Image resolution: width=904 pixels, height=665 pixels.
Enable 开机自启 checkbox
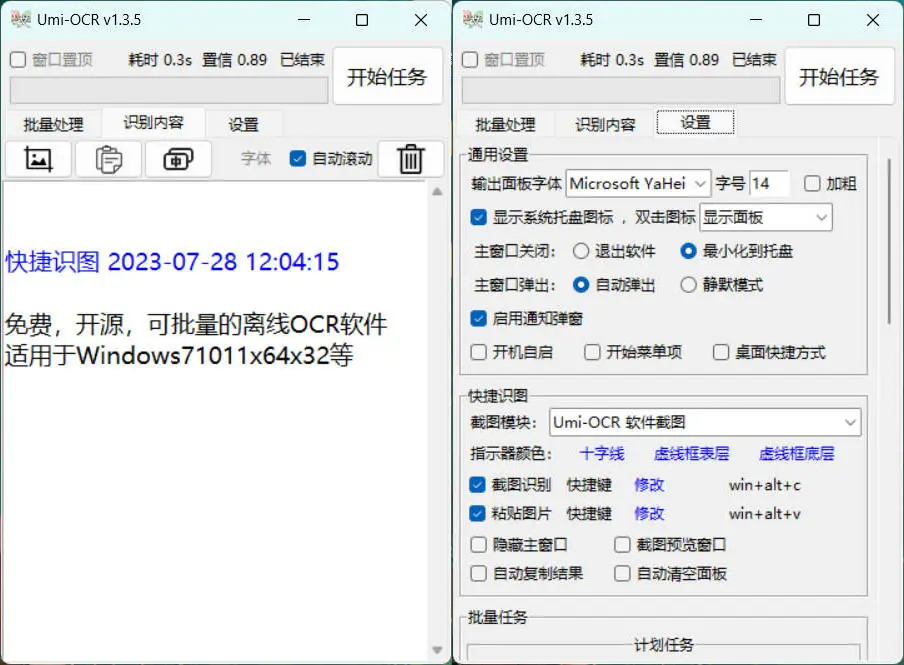click(478, 352)
